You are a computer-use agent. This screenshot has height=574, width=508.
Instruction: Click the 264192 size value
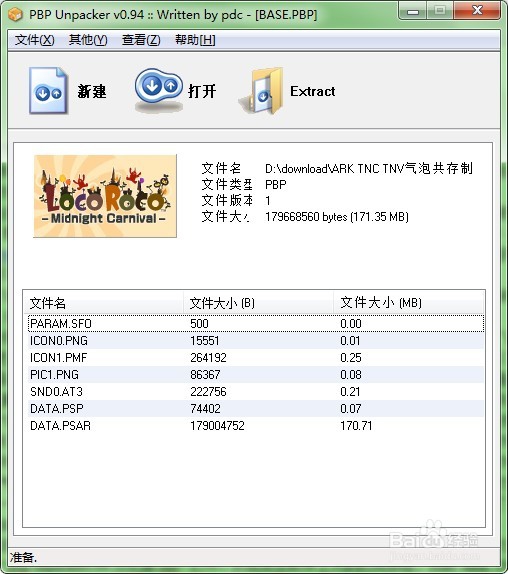[208, 358]
